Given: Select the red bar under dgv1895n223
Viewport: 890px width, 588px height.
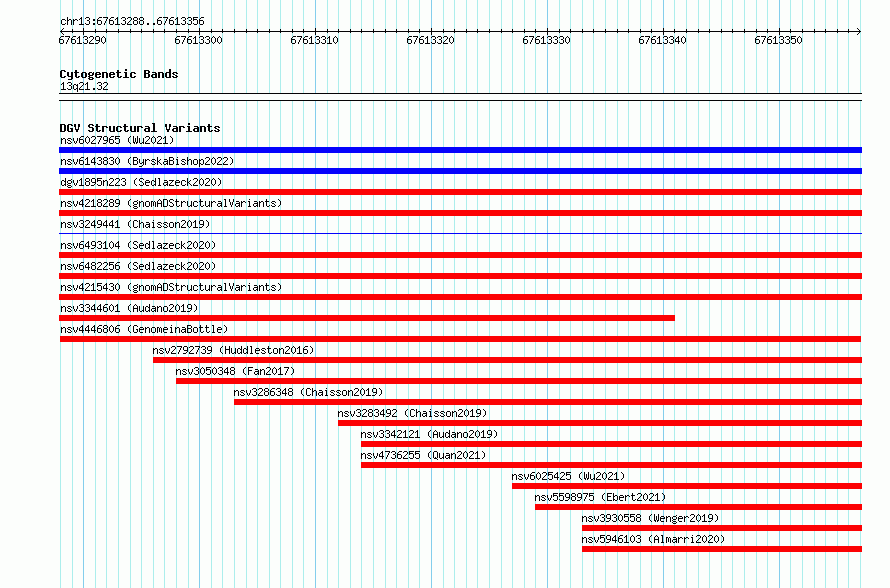Looking at the screenshot, I should pyautogui.click(x=460, y=192).
